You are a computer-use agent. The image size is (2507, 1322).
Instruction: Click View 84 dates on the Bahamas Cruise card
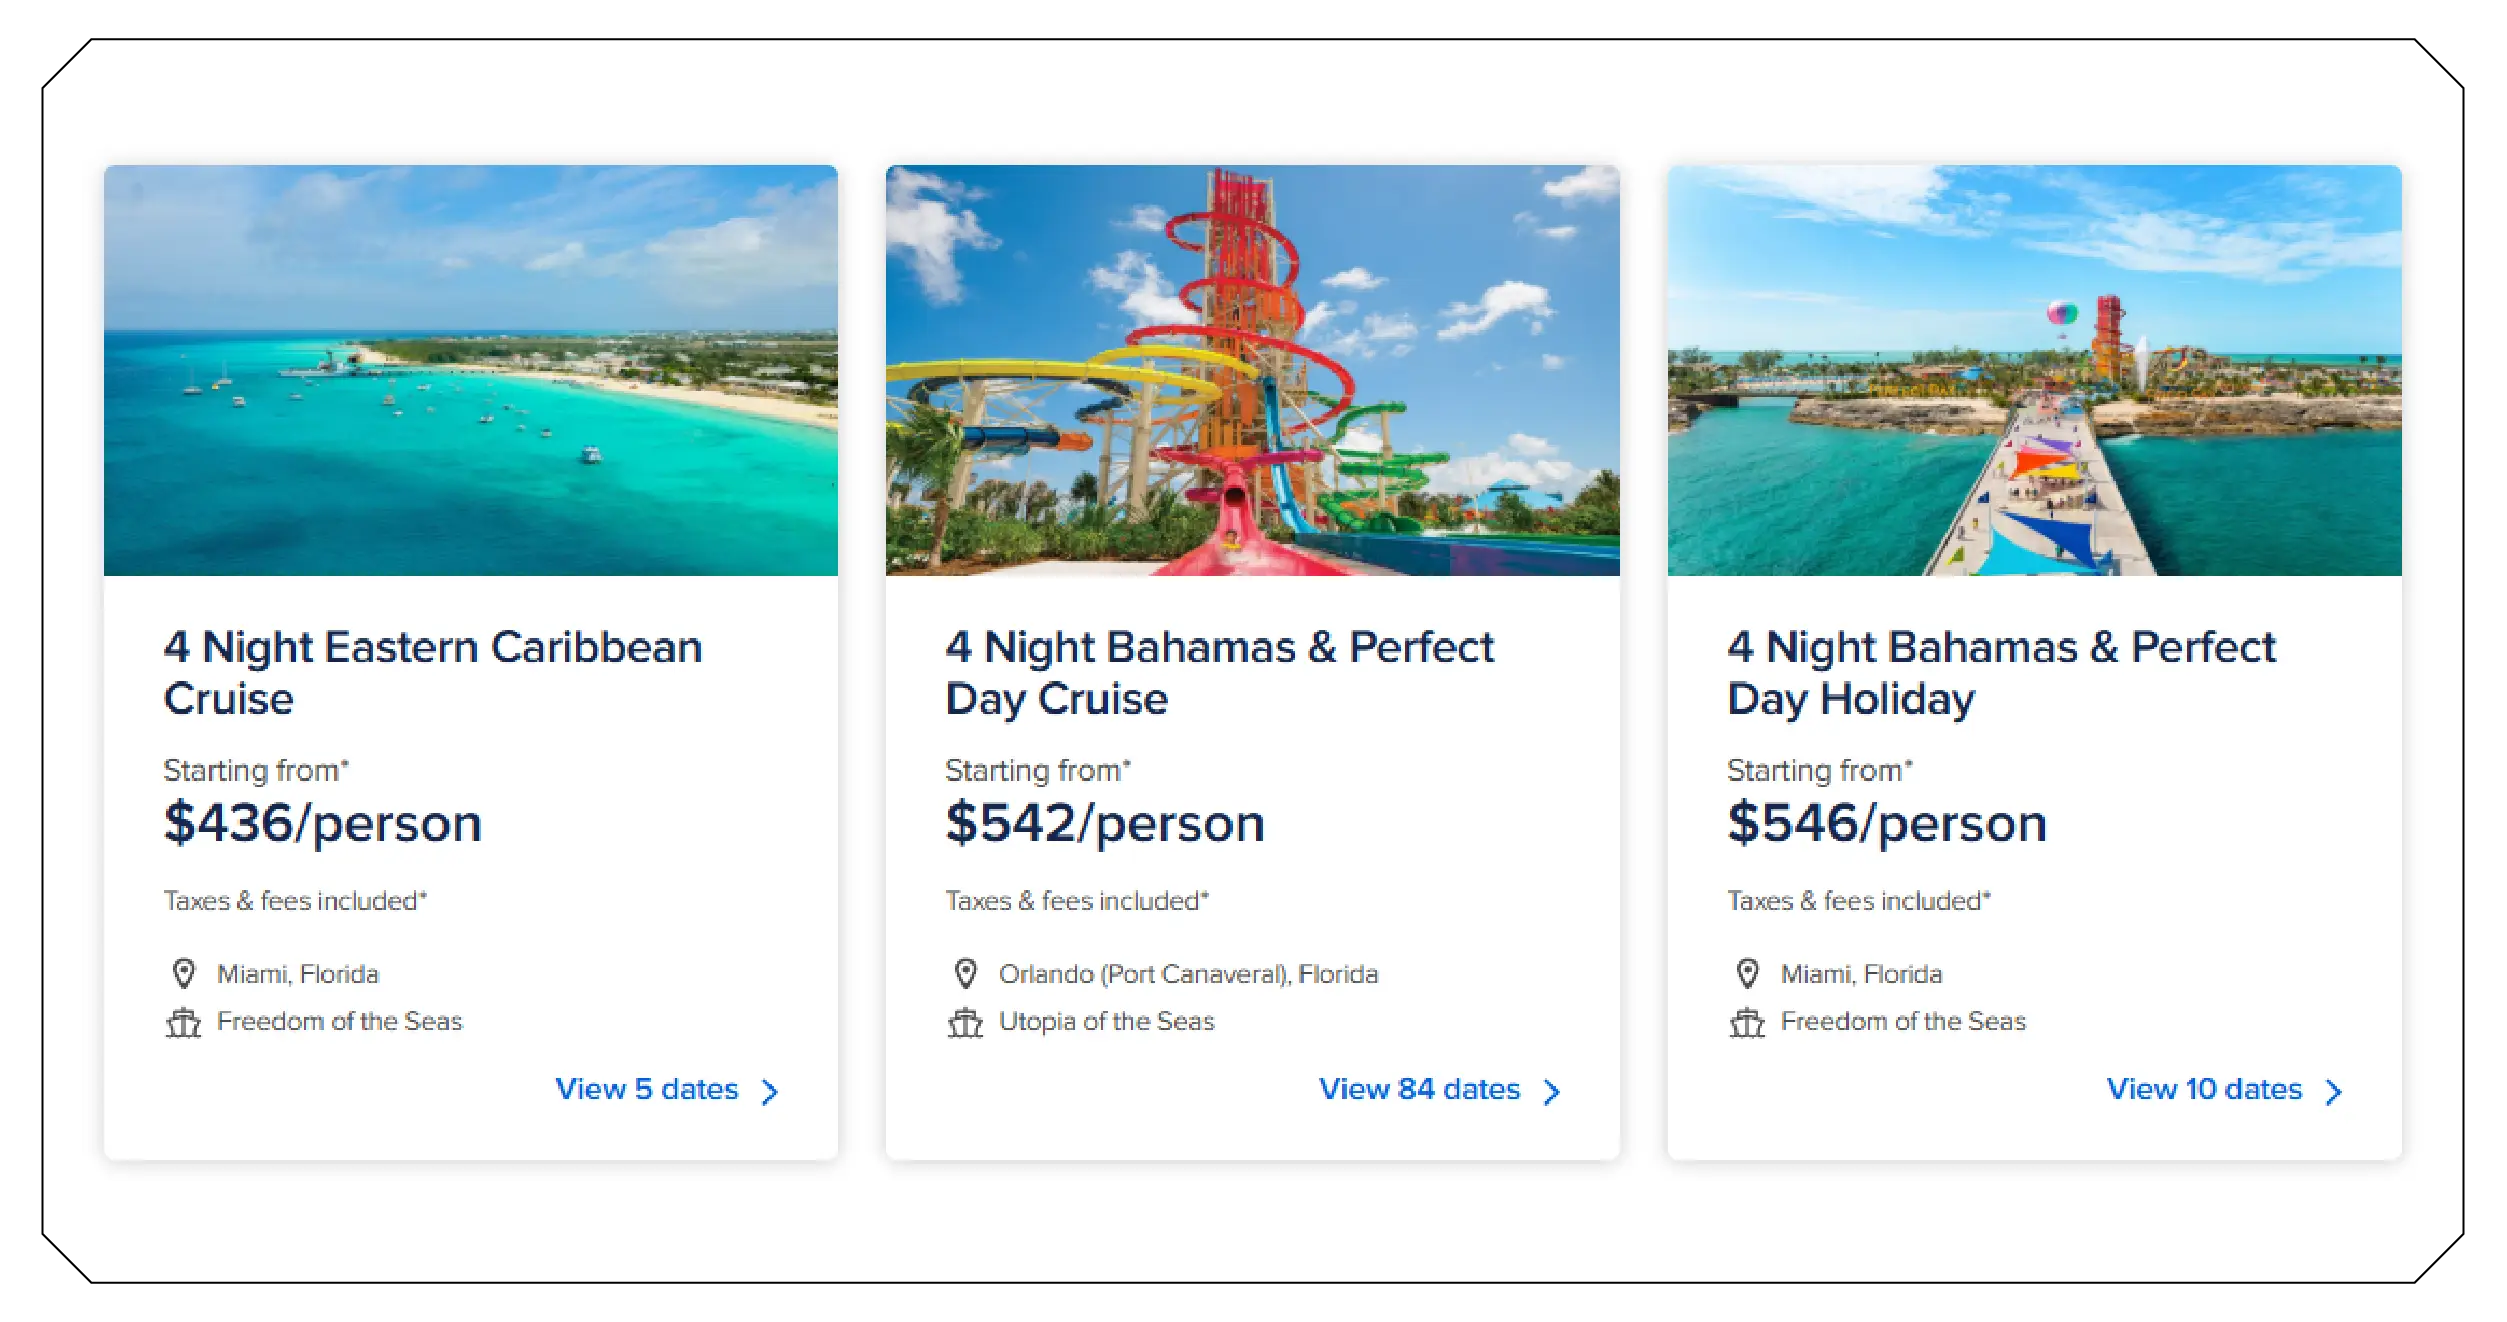[1419, 1091]
